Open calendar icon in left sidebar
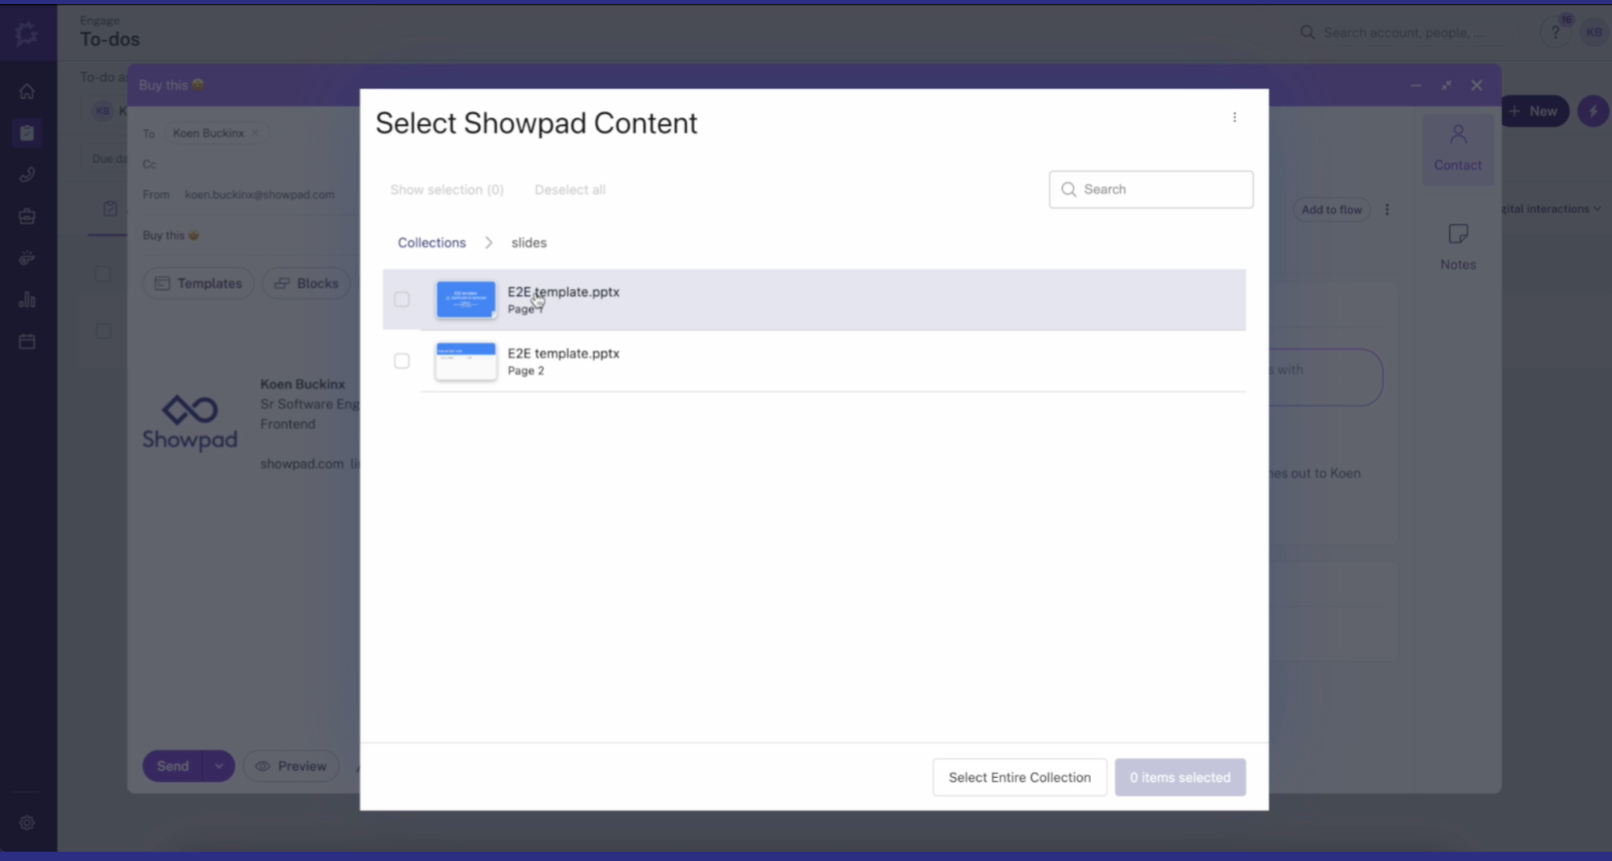The width and height of the screenshot is (1612, 861). tap(27, 342)
